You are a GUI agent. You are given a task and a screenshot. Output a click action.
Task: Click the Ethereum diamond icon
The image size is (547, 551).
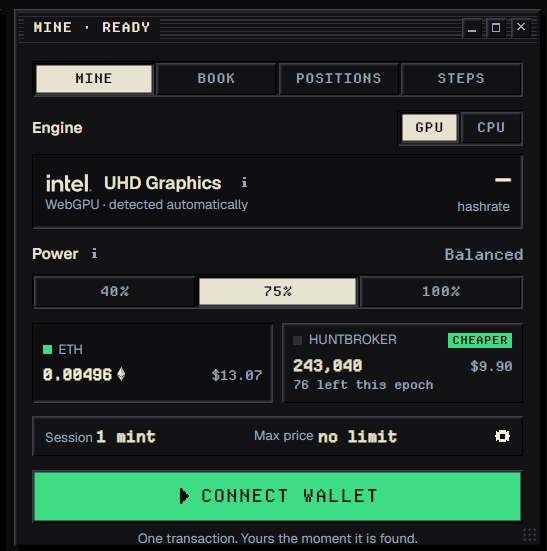coord(121,374)
